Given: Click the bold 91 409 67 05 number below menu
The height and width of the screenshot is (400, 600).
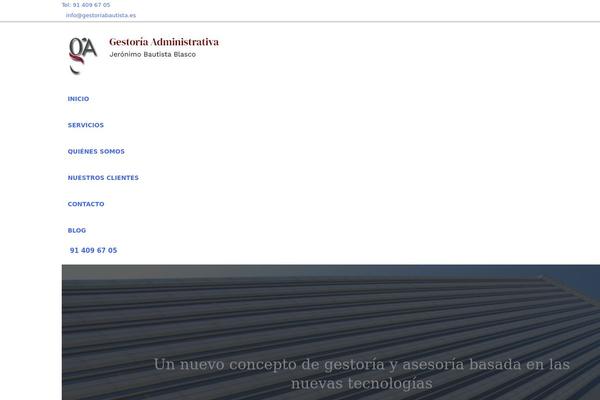Looking at the screenshot, I should pos(93,250).
